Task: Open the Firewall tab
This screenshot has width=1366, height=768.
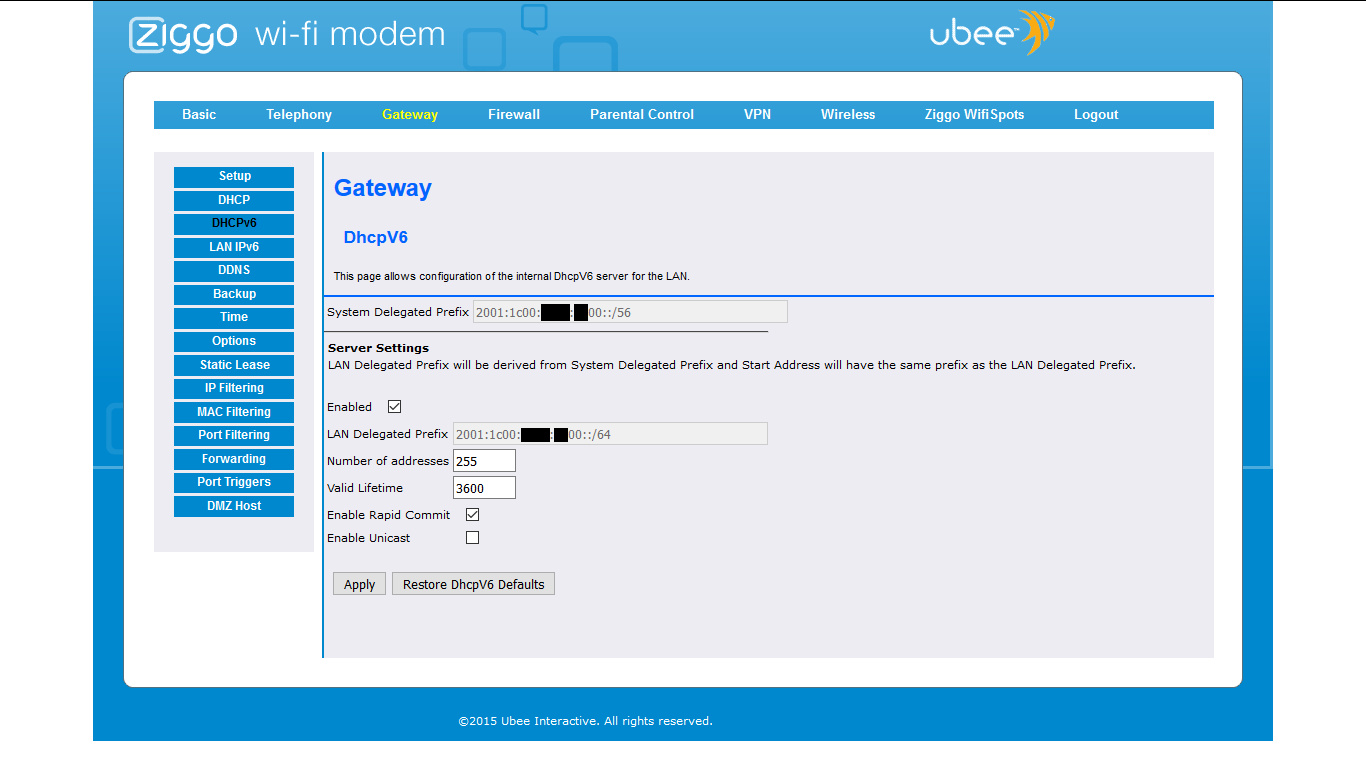Action: pos(514,115)
